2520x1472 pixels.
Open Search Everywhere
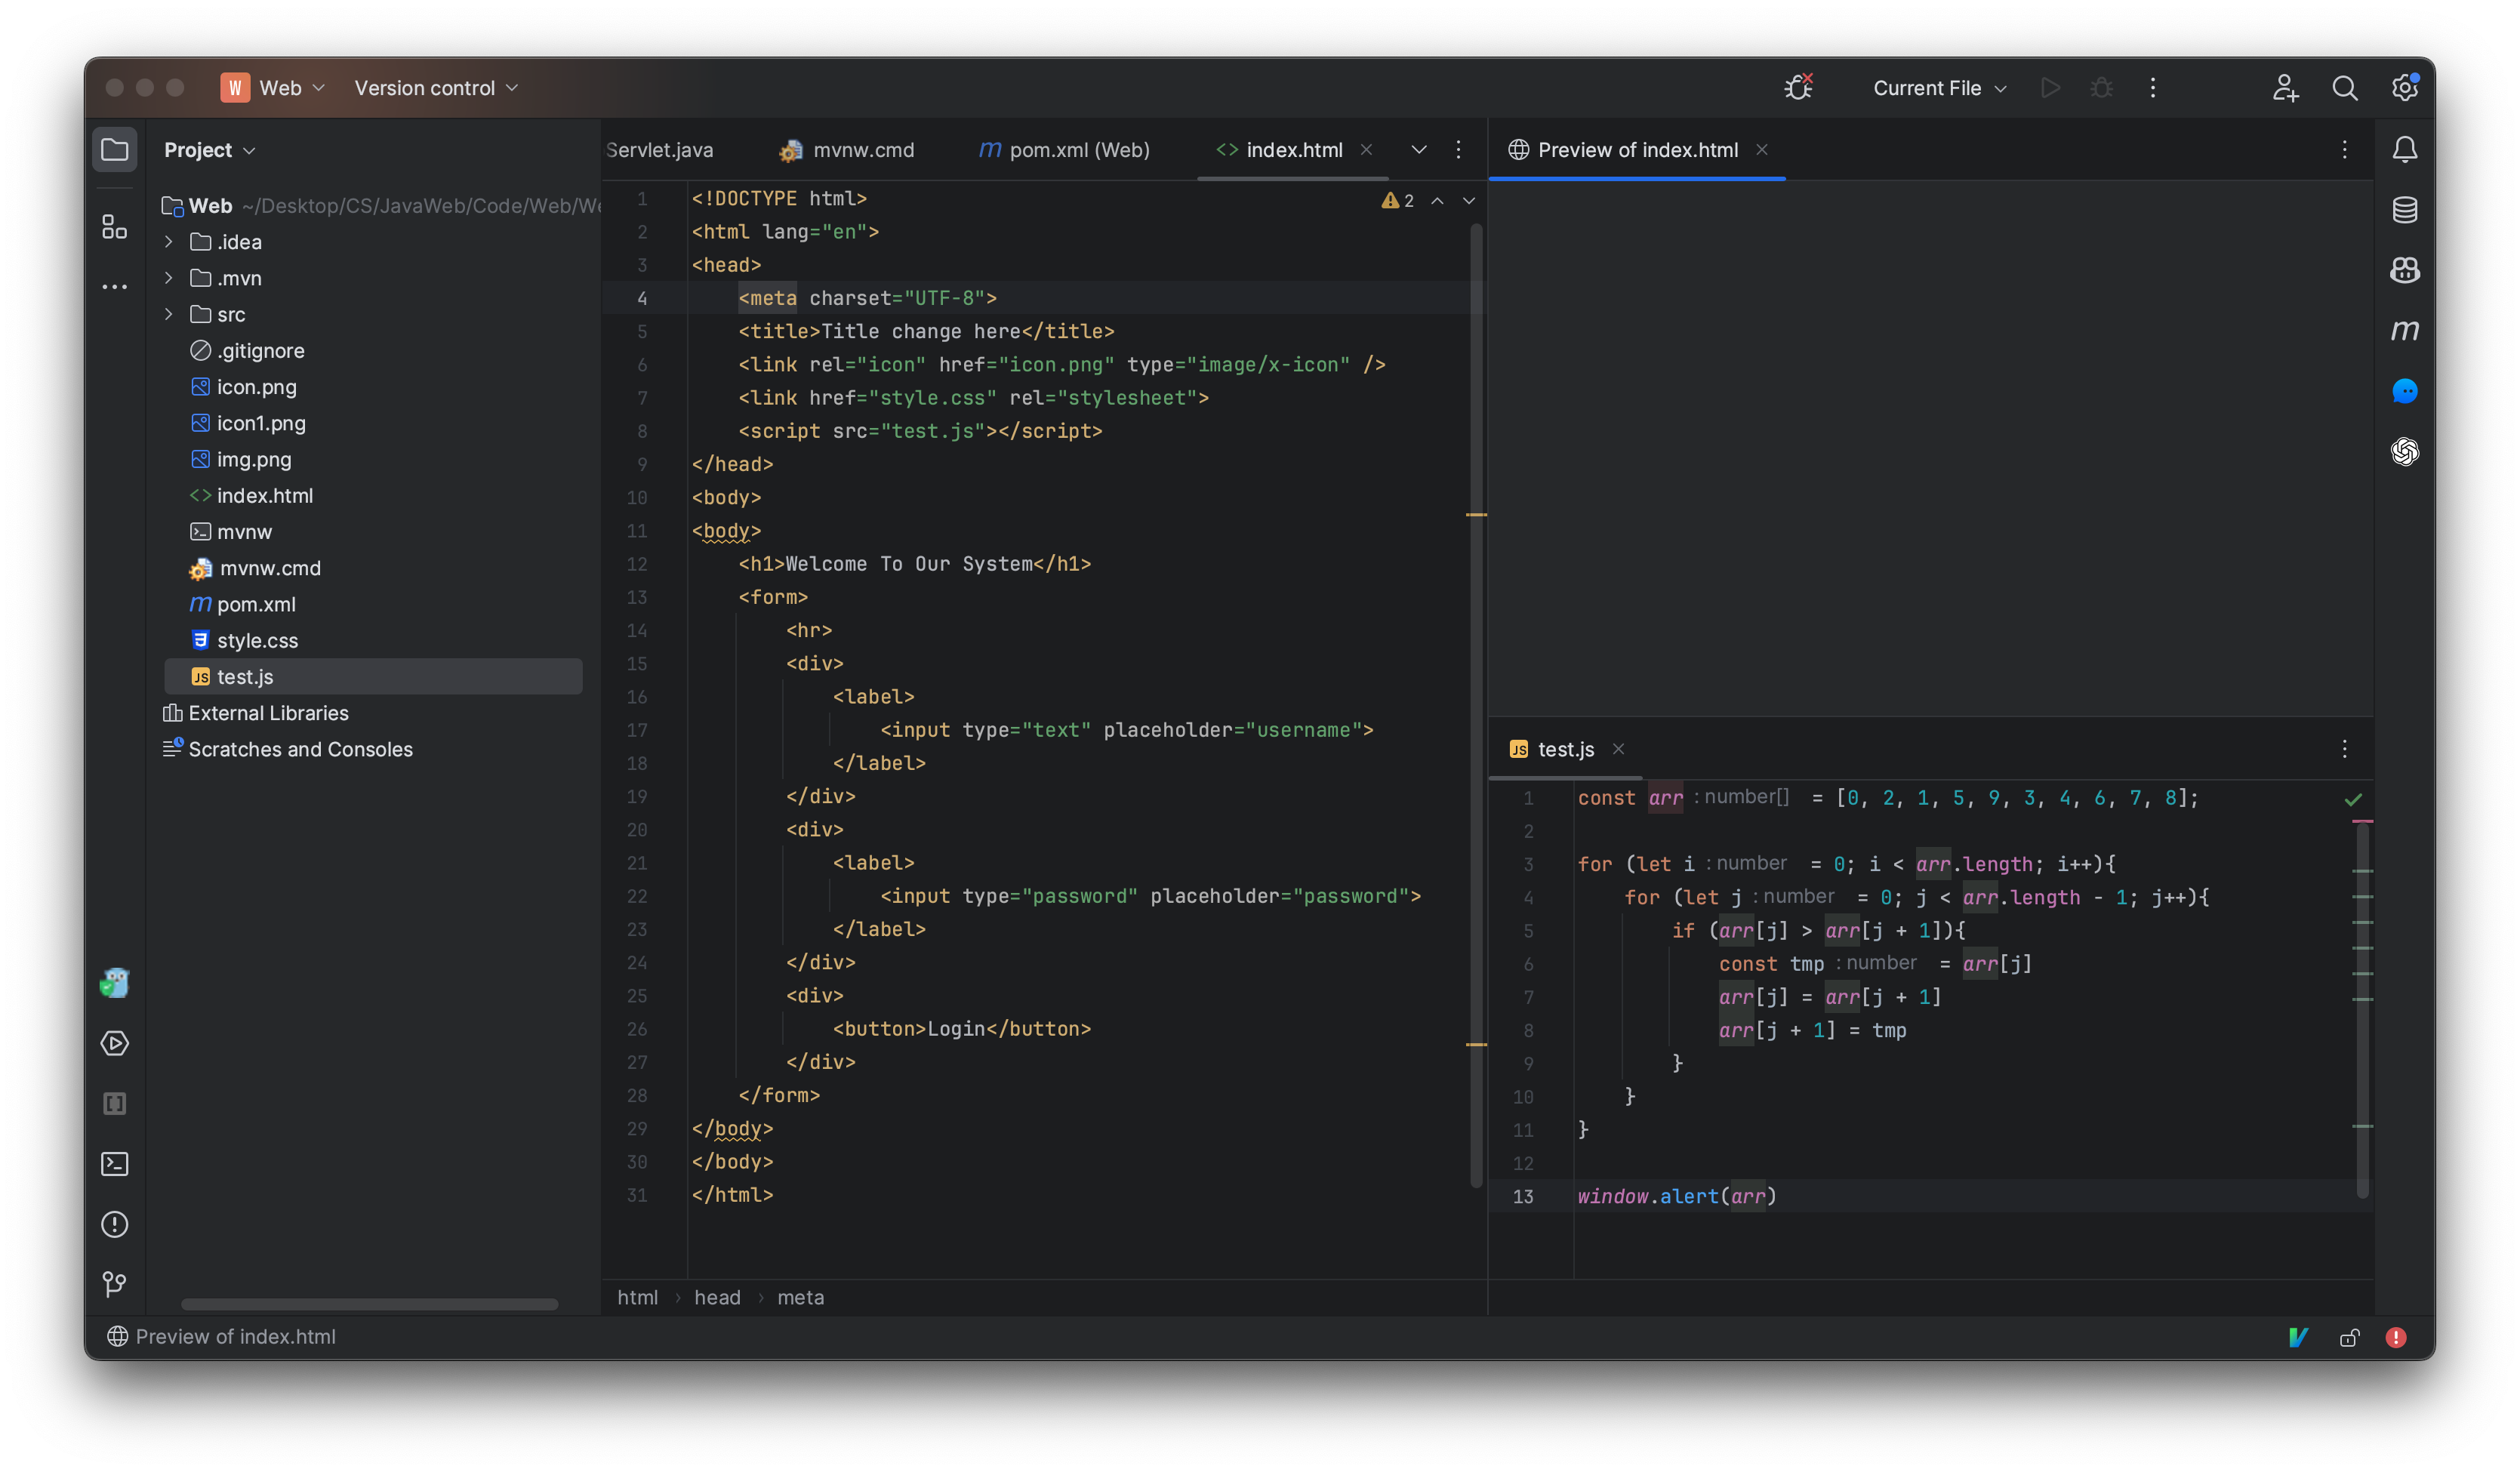tap(2344, 88)
